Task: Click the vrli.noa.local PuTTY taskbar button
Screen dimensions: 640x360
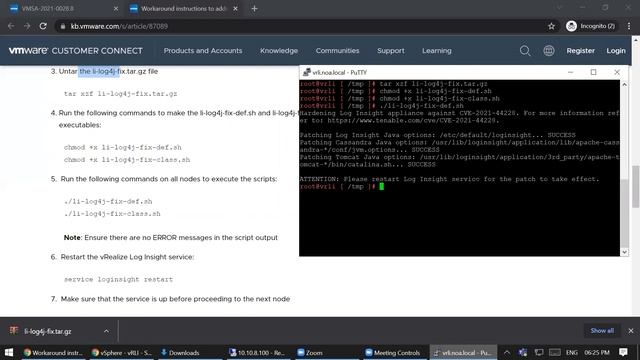Action: click(x=463, y=352)
